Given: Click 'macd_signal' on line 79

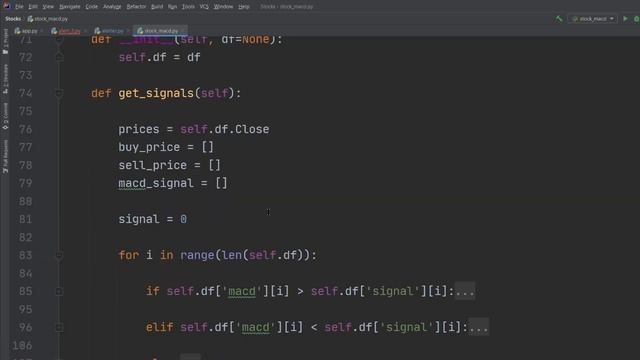Looking at the screenshot, I should 156,183.
